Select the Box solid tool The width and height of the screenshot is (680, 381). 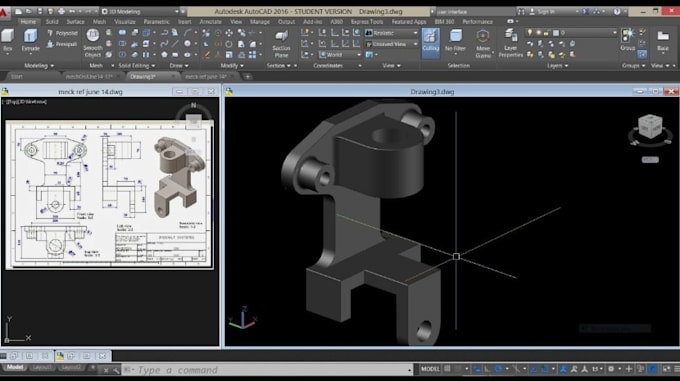pyautogui.click(x=8, y=40)
